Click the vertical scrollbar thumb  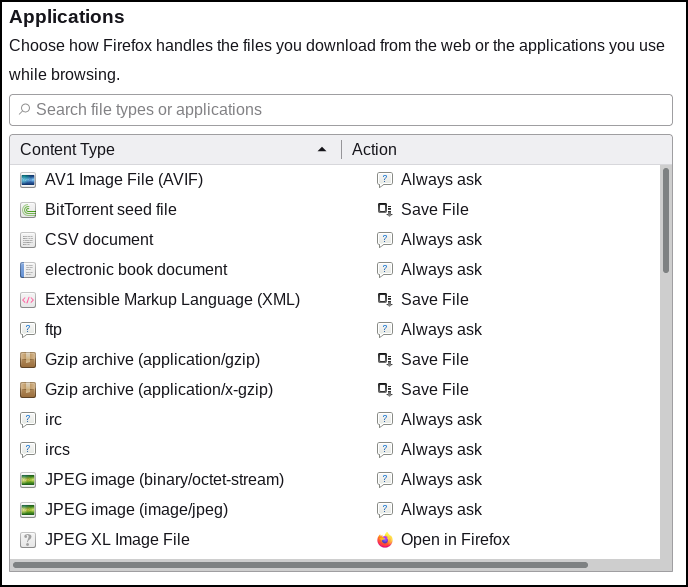[x=666, y=220]
